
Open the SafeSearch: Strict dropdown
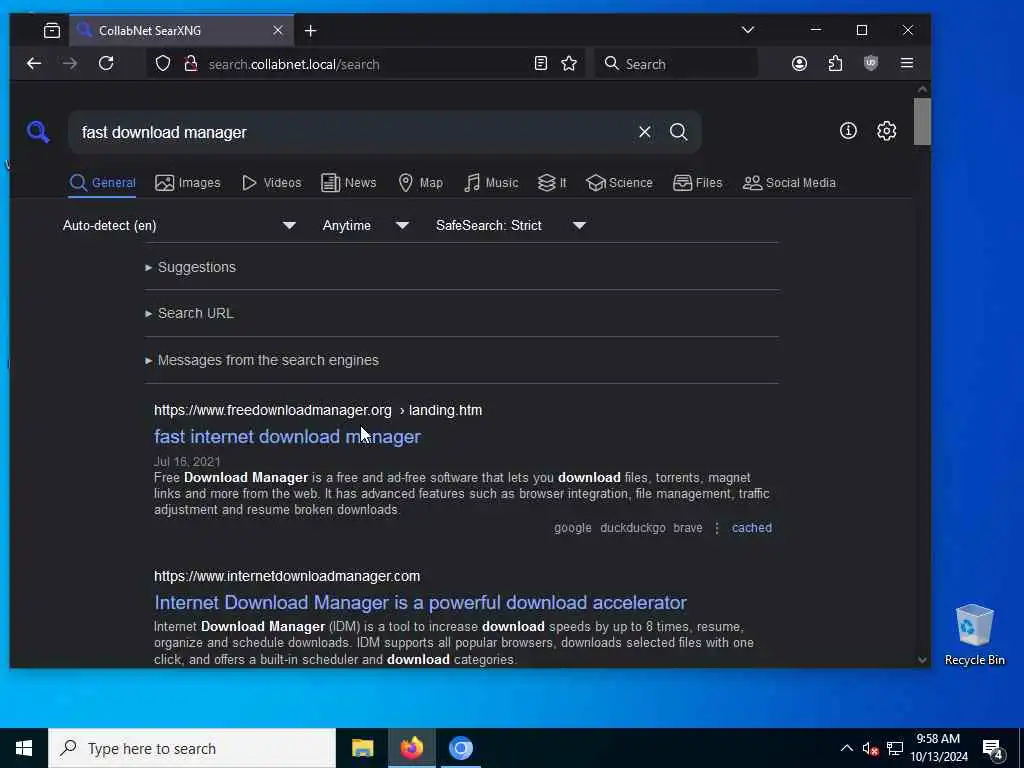(x=510, y=225)
